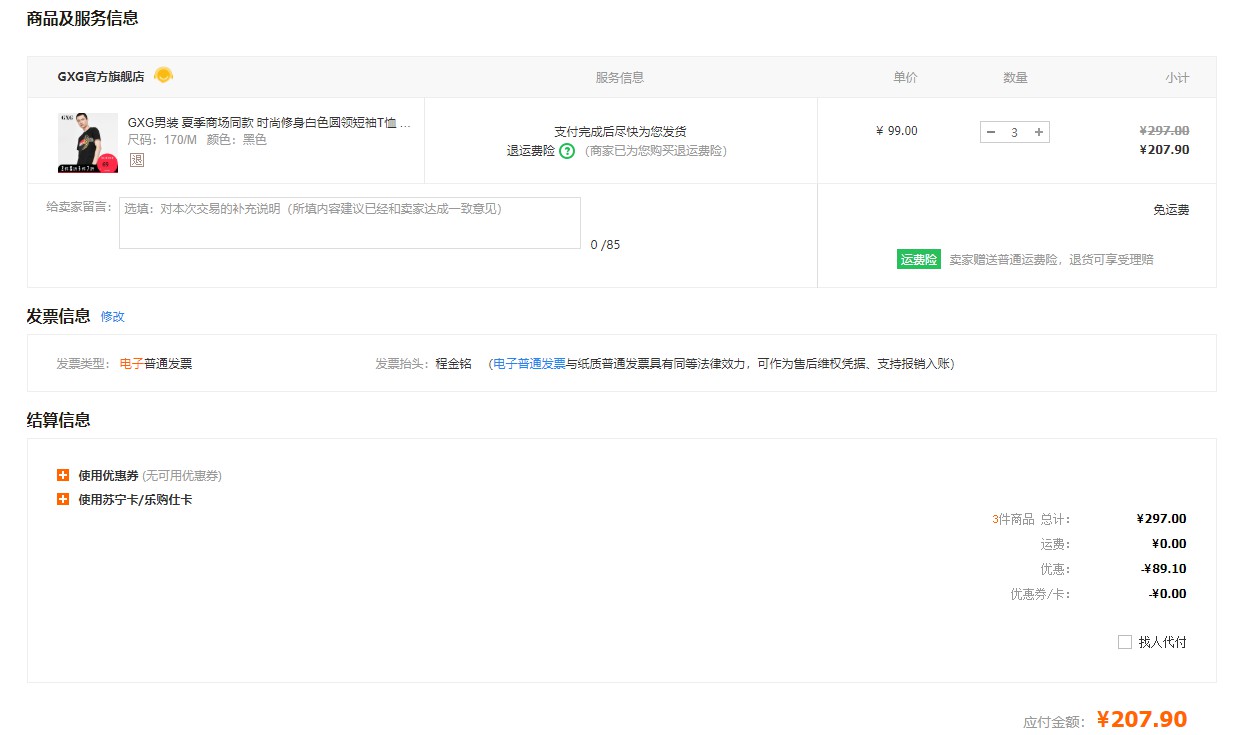This screenshot has width=1238, height=735.
Task: Click the 给卖家留言 message text box
Action: (349, 223)
